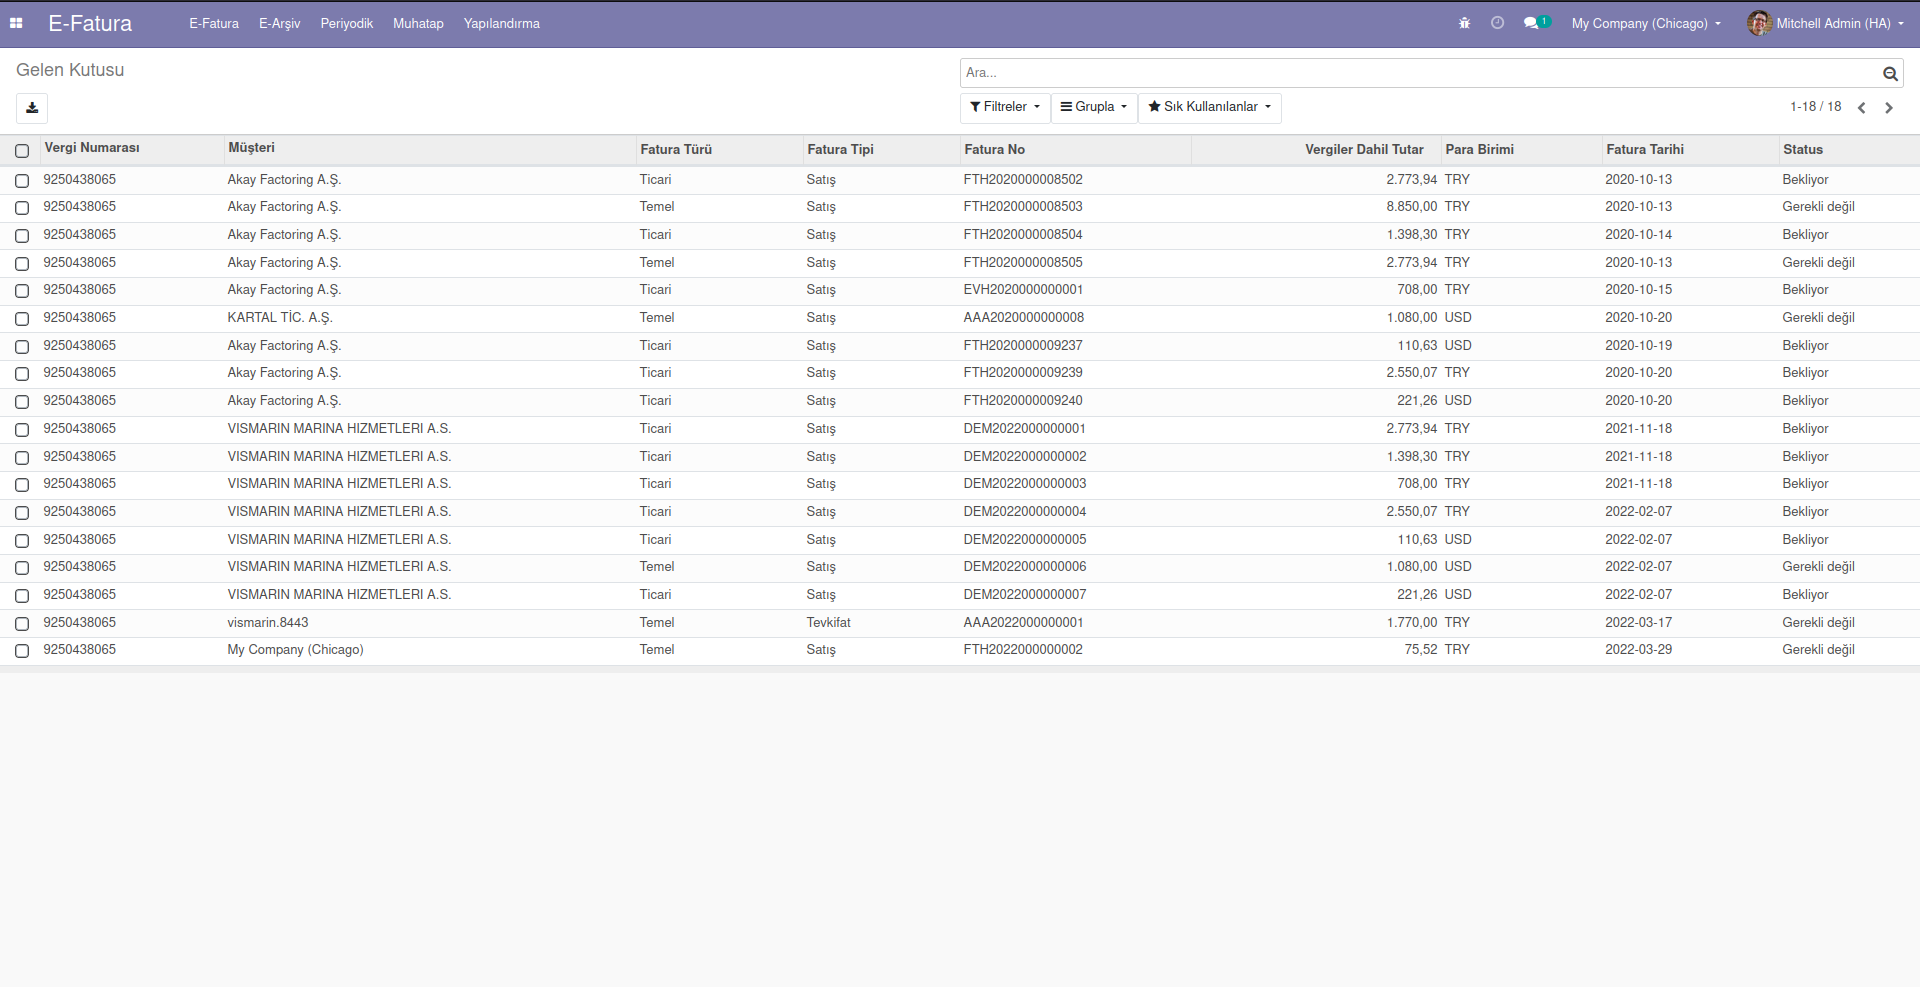Go to previous page arrow

1862,108
